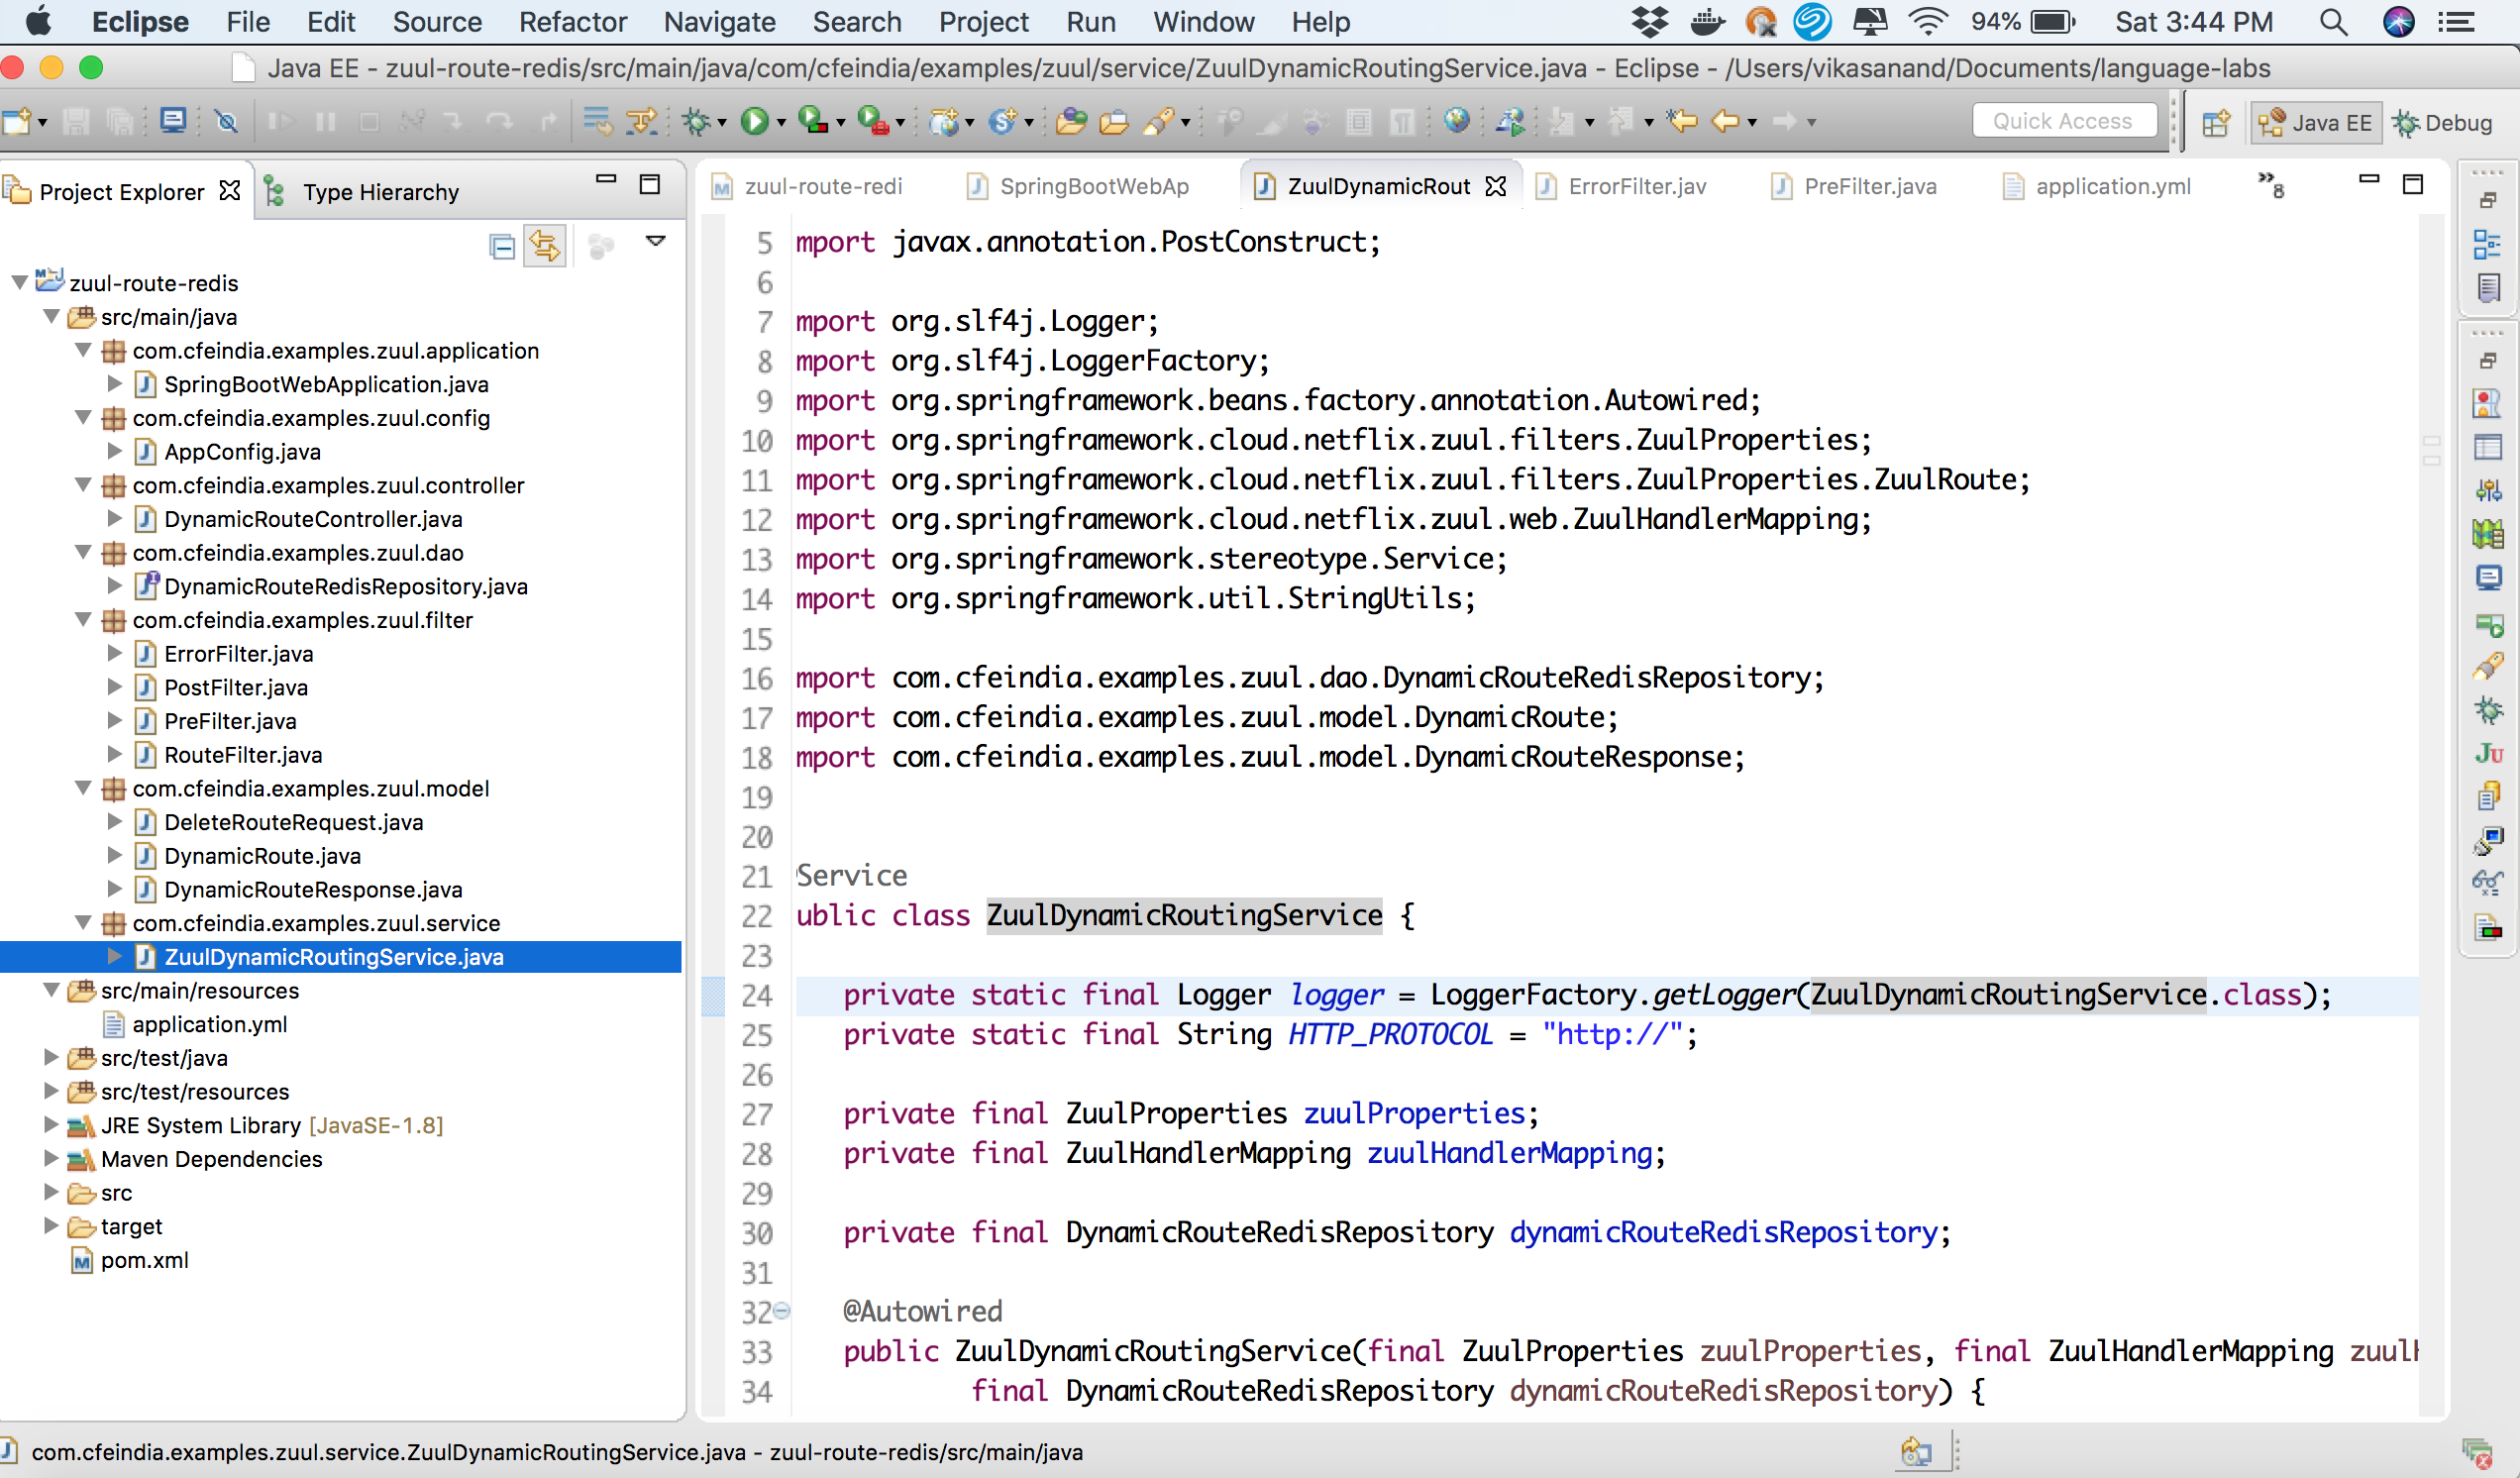
Task: Click the Open Type folder icon
Action: (x=1070, y=122)
